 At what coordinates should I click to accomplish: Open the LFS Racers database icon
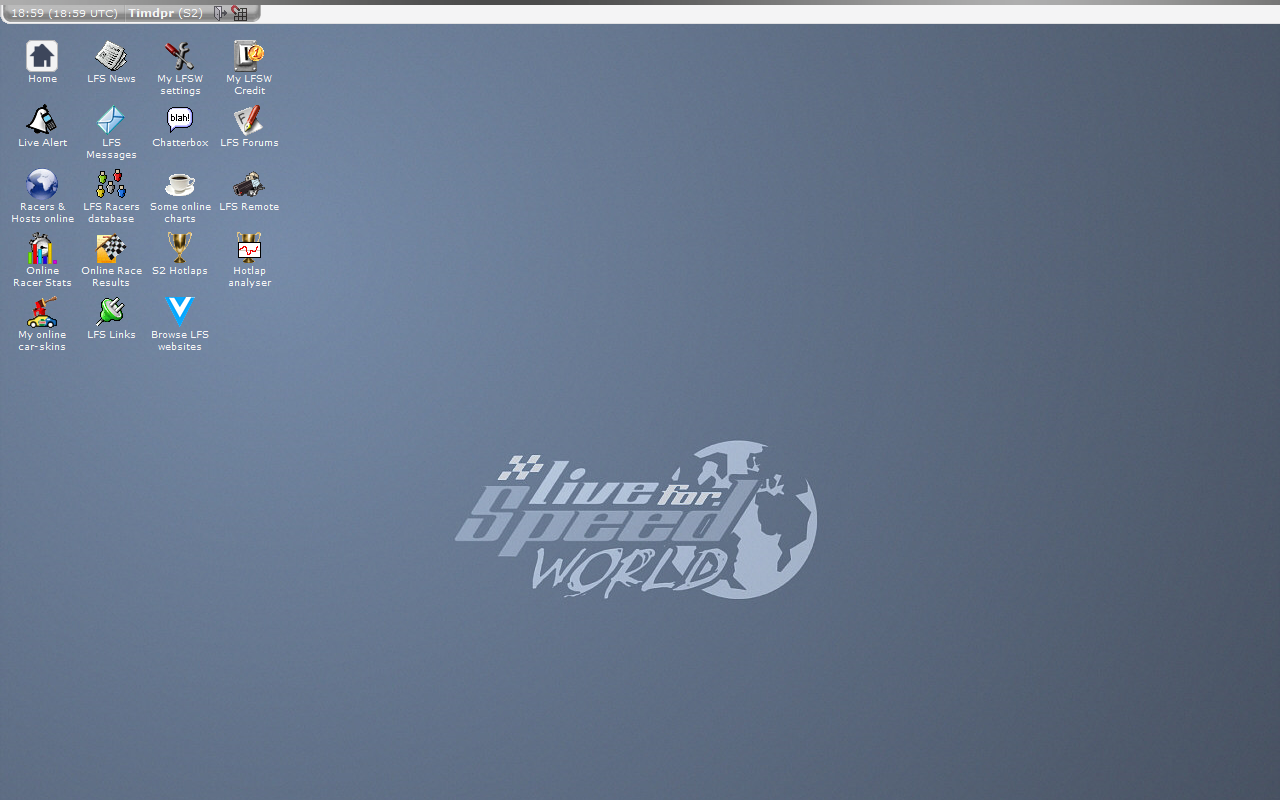click(111, 184)
